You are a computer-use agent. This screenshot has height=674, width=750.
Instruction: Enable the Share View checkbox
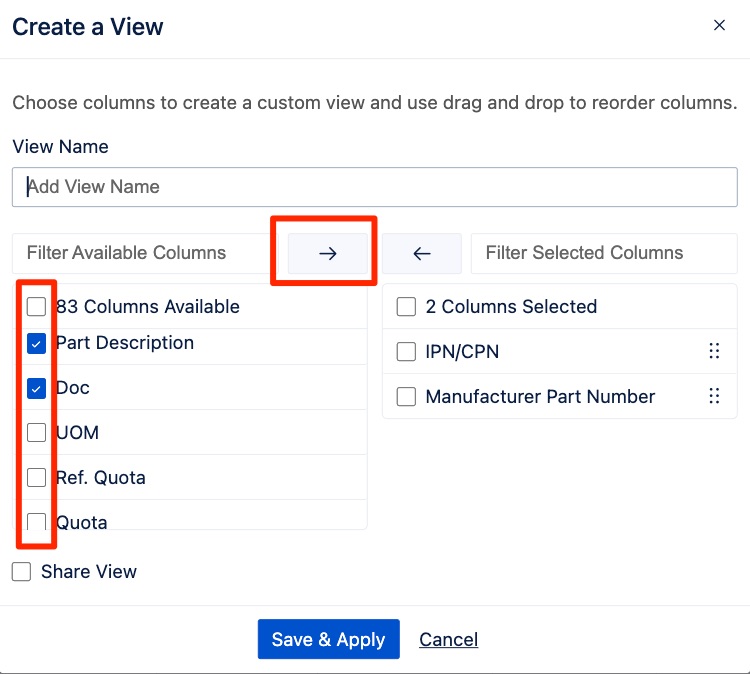[22, 572]
